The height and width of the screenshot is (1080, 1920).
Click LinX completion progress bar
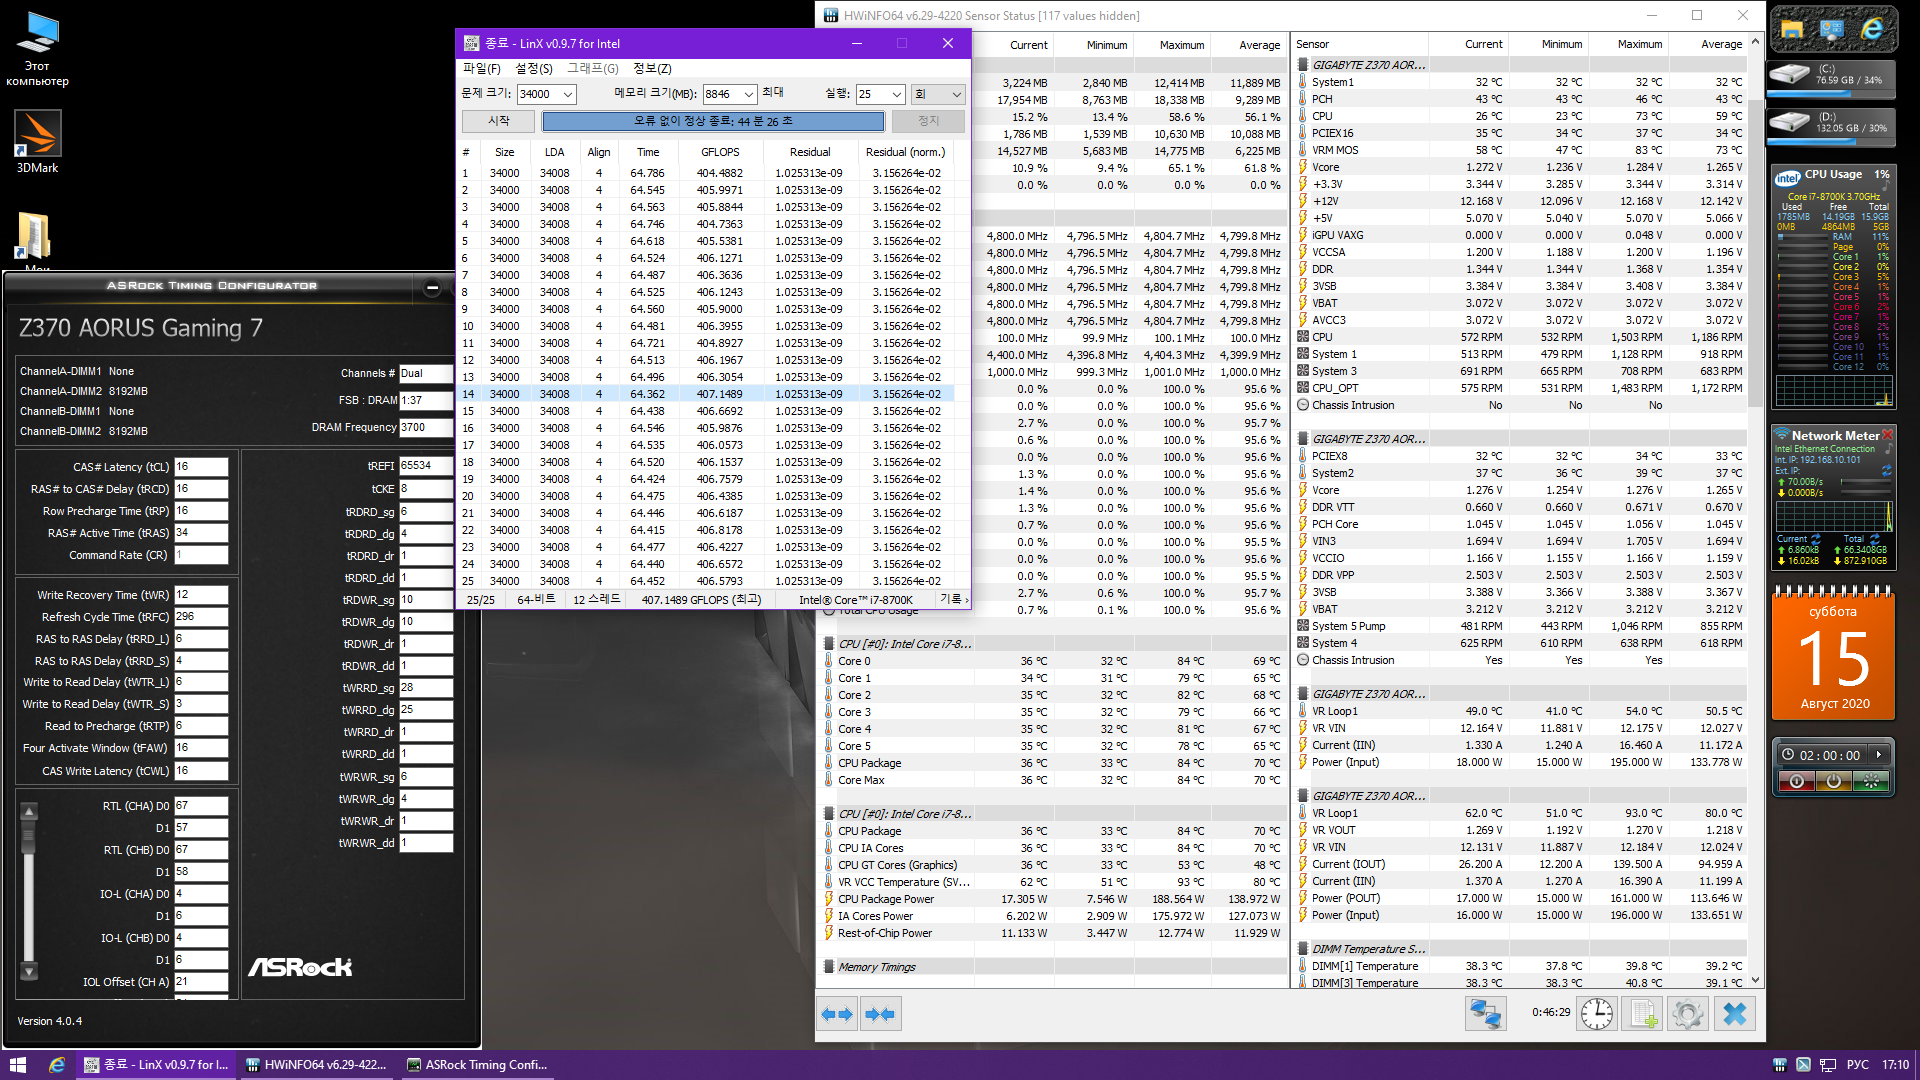[x=713, y=121]
